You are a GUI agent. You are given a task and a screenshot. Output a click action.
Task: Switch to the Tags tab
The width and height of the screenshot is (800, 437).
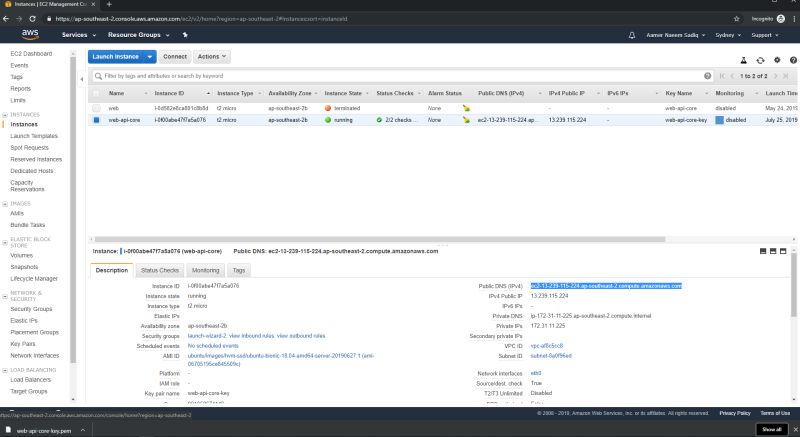point(239,270)
